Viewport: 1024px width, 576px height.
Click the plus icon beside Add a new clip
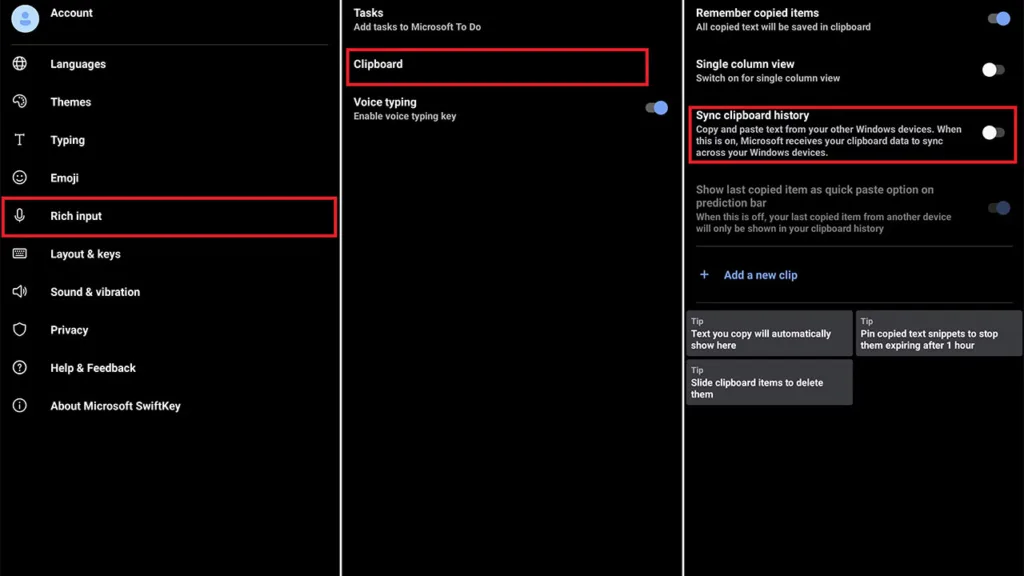704,274
